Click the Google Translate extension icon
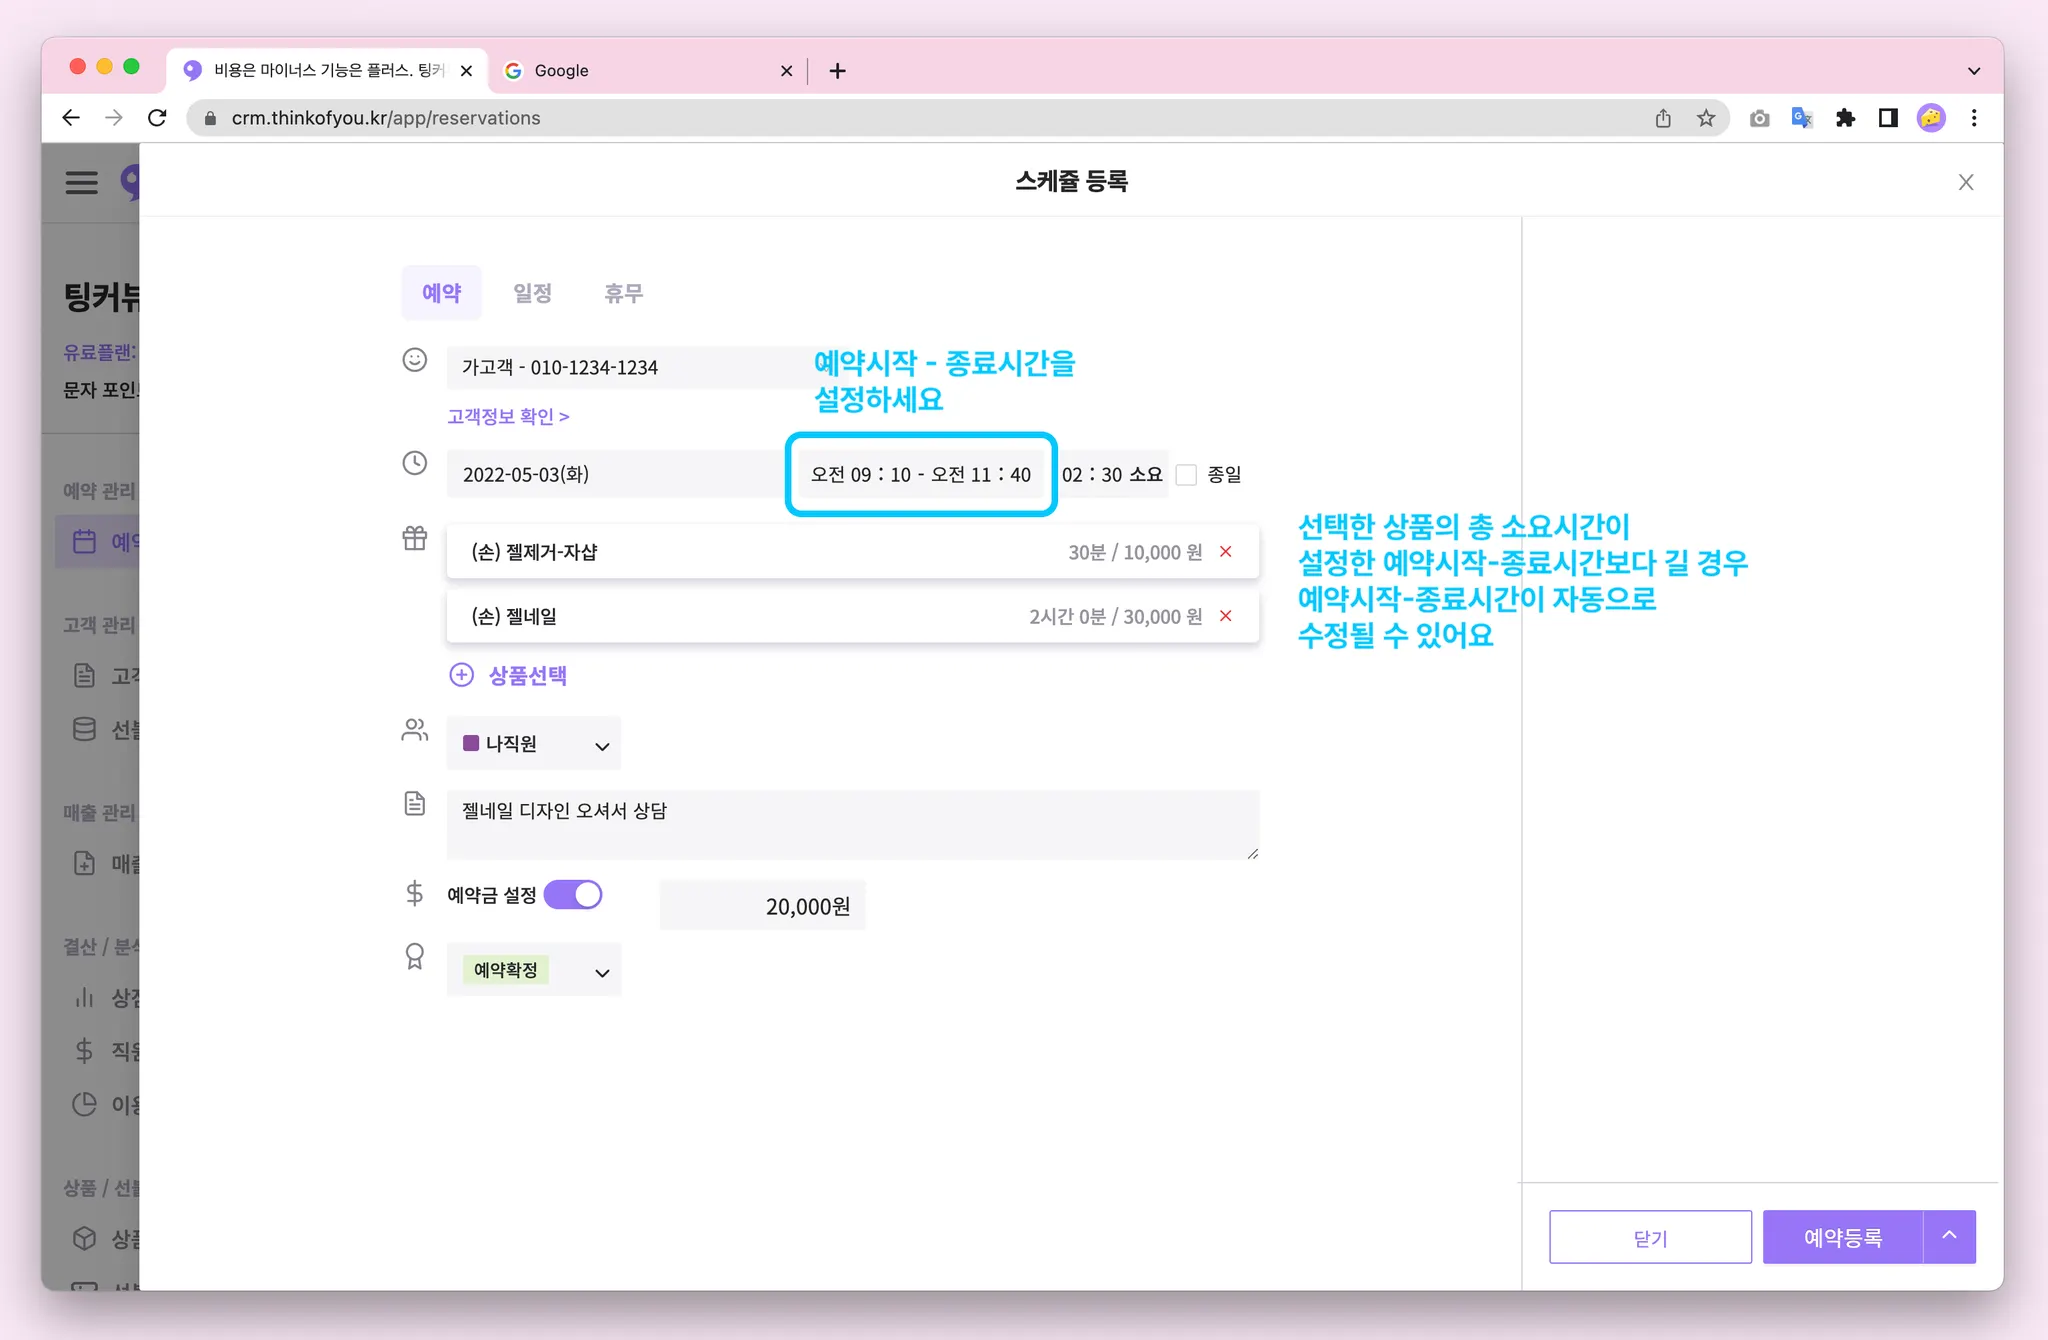This screenshot has height=1340, width=2048. pos(1802,118)
